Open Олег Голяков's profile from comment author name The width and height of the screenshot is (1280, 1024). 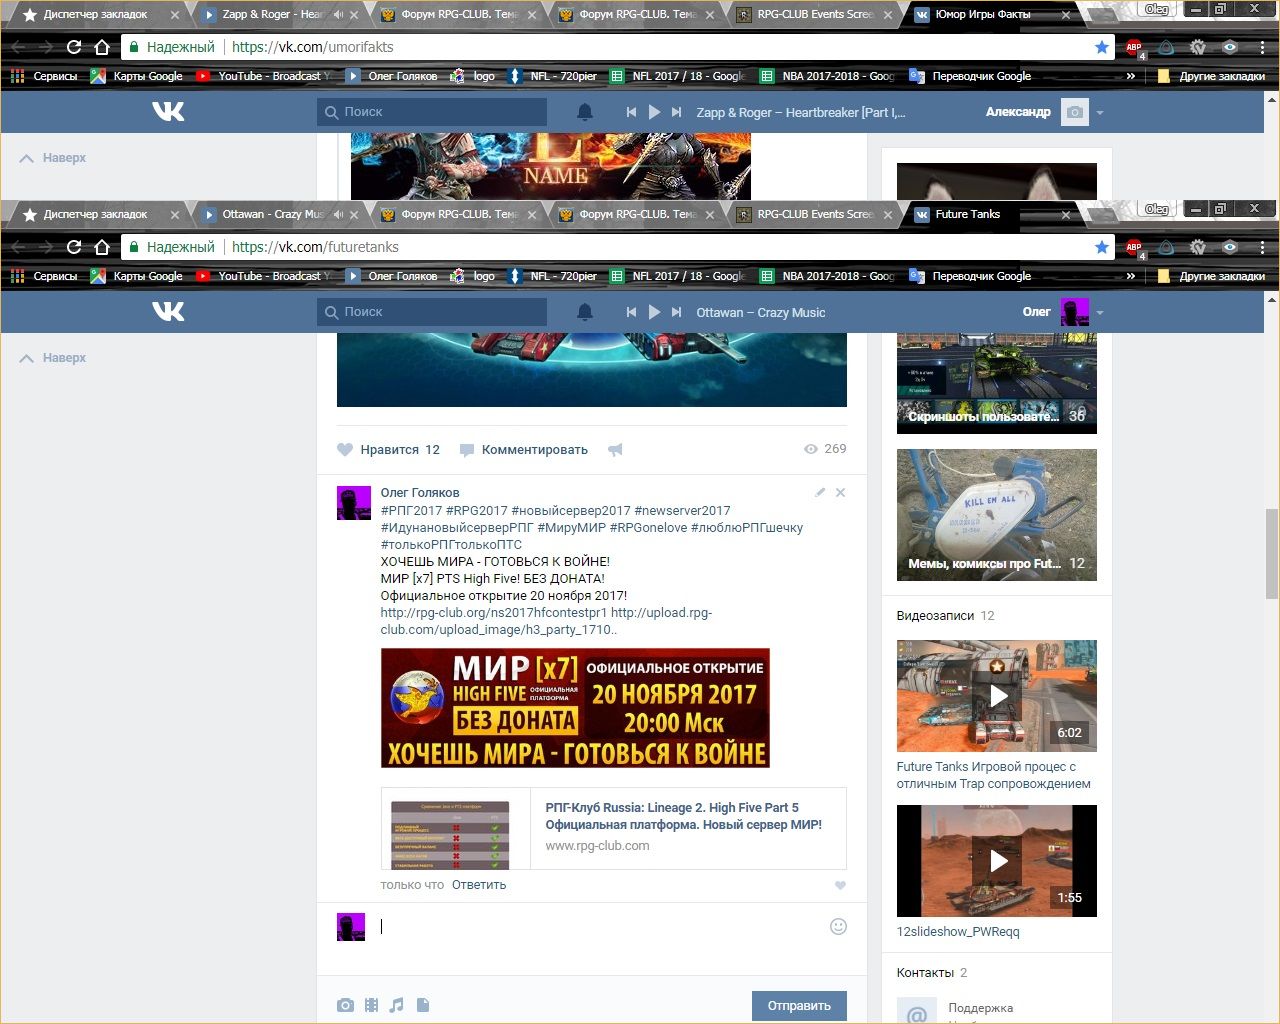pyautogui.click(x=420, y=493)
